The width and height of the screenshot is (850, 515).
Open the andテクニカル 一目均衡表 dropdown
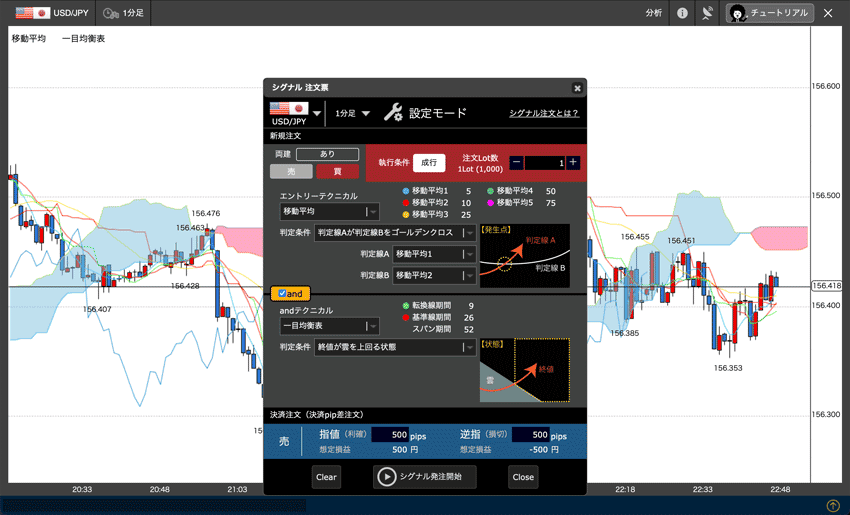click(x=329, y=326)
